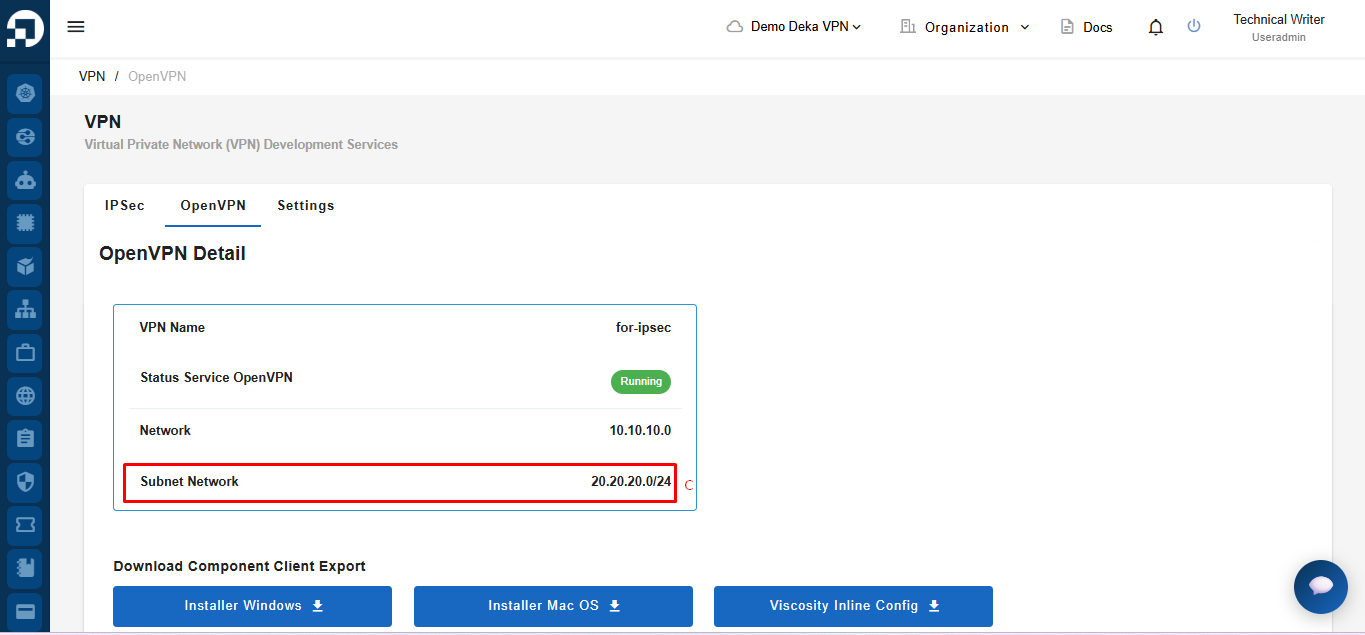The image size is (1365, 635).
Task: Expand the Organization dropdown
Action: [965, 27]
